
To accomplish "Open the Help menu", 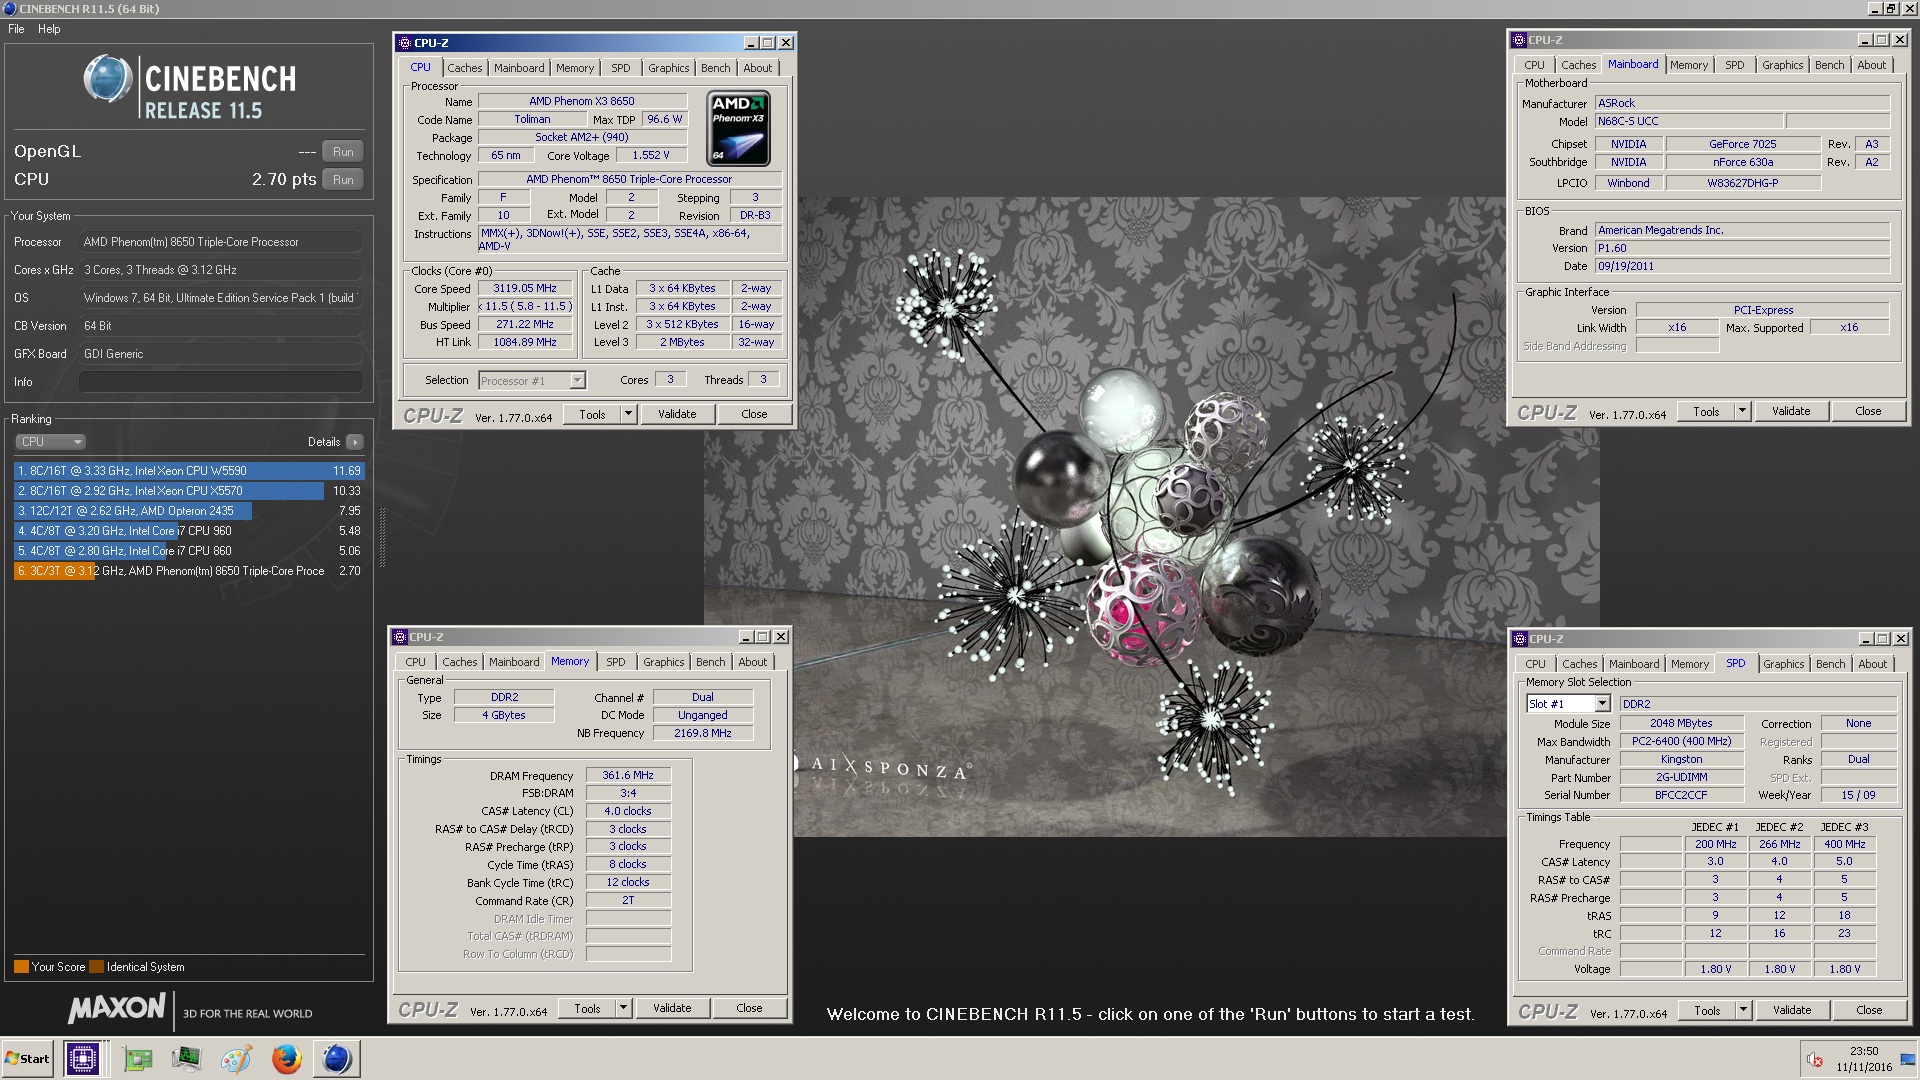I will 49,29.
